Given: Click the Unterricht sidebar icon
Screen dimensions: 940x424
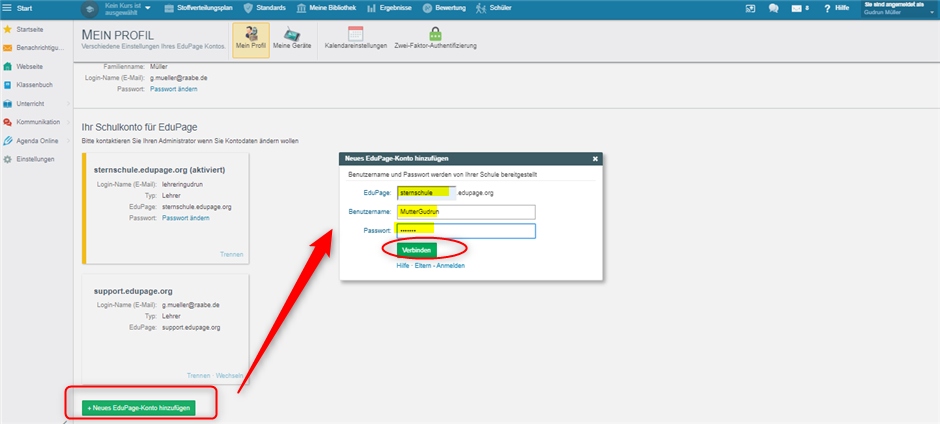Looking at the screenshot, I should tap(7, 104).
